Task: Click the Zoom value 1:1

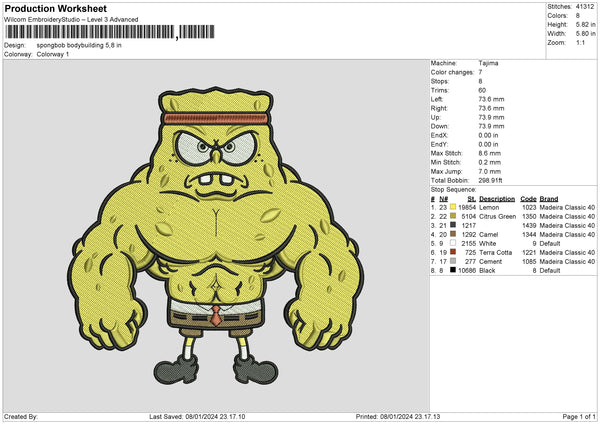Action: pos(580,42)
